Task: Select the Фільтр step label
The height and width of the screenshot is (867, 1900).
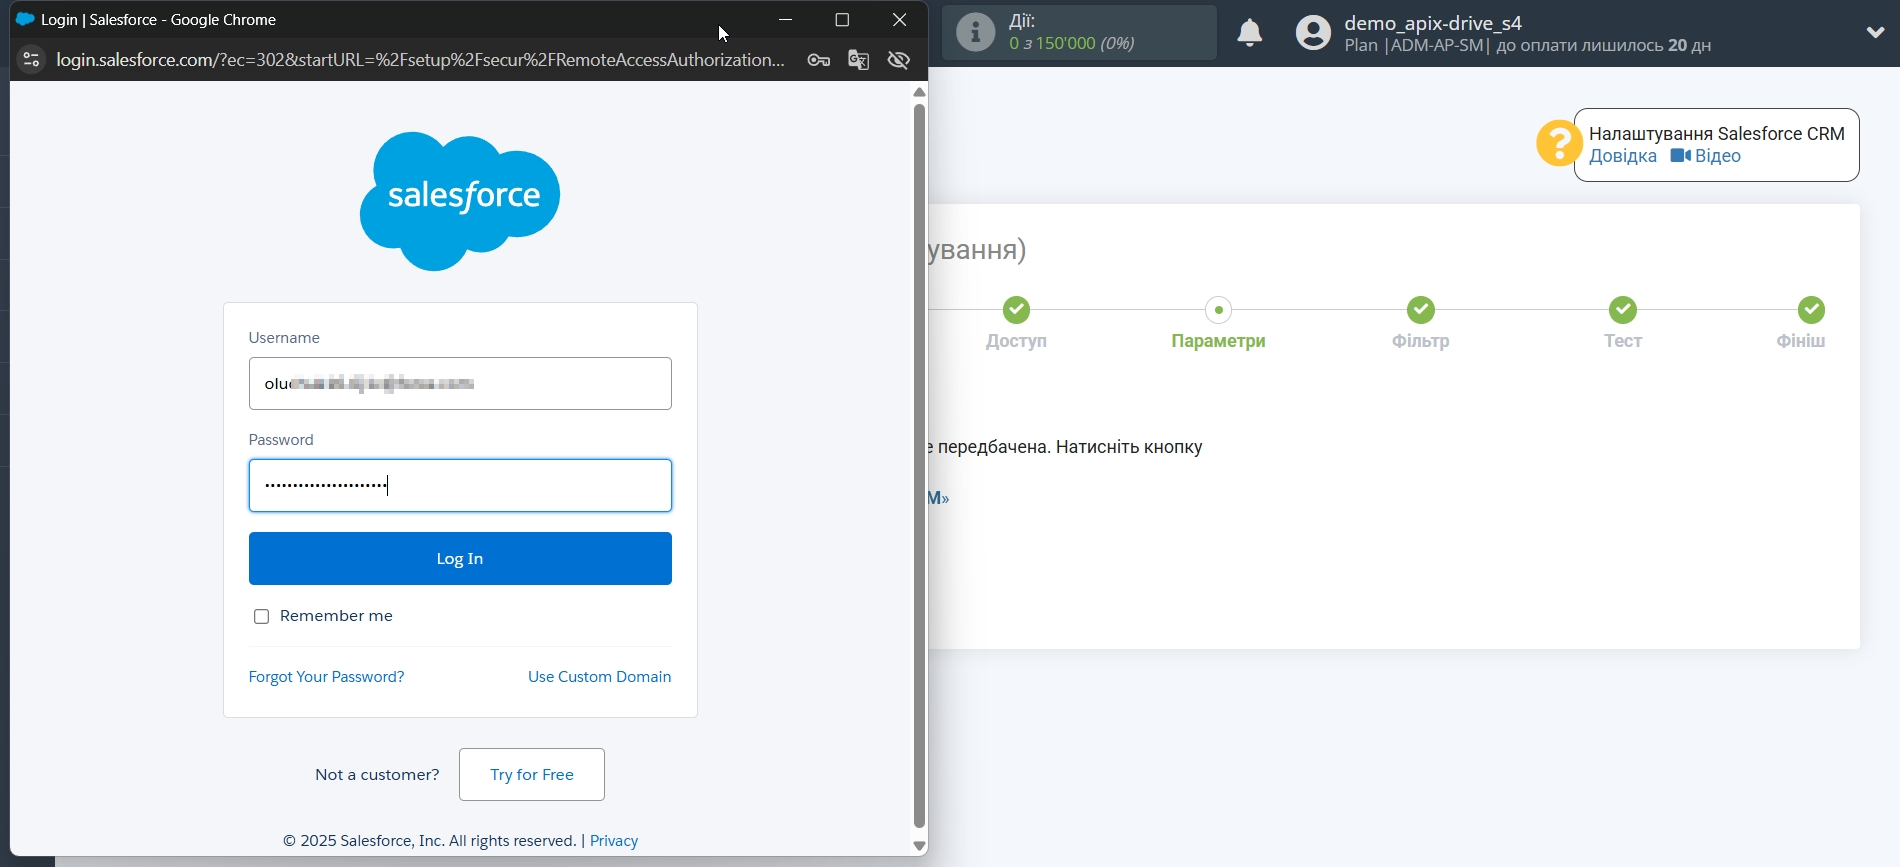Action: [x=1420, y=341]
